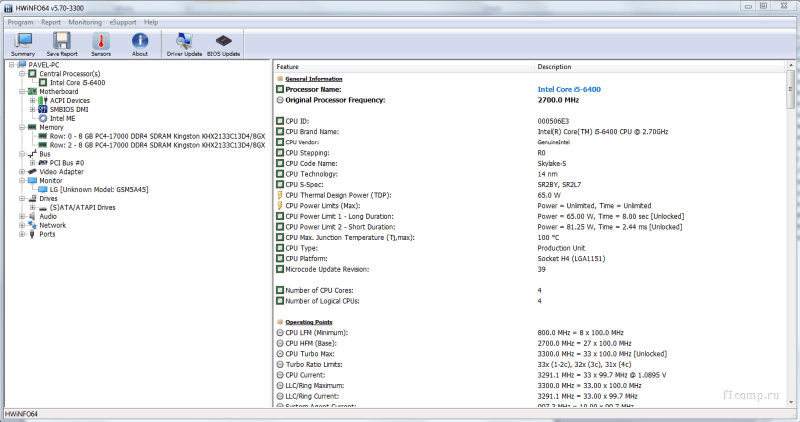Image resolution: width=800 pixels, height=422 pixels.
Task: Click the vertical scrollbar down arrow
Action: coord(792,400)
